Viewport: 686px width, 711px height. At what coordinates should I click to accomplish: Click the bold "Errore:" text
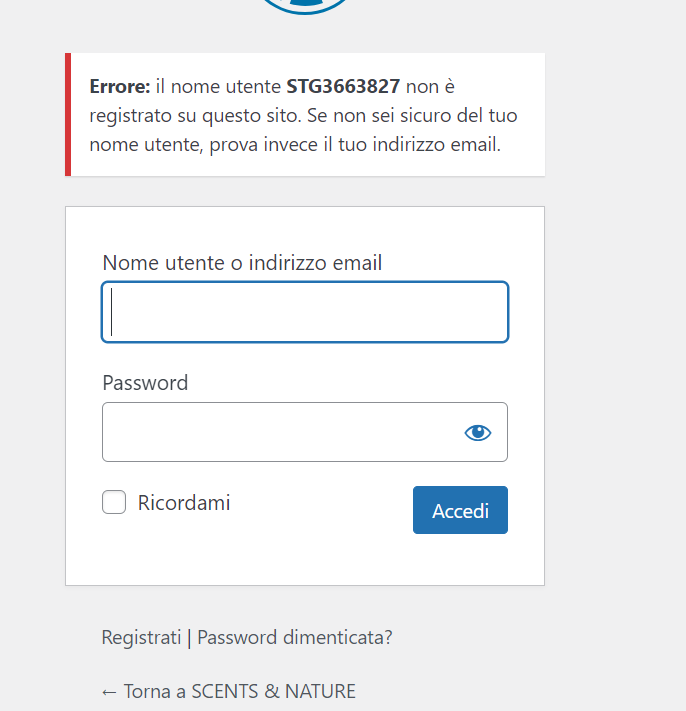120,87
